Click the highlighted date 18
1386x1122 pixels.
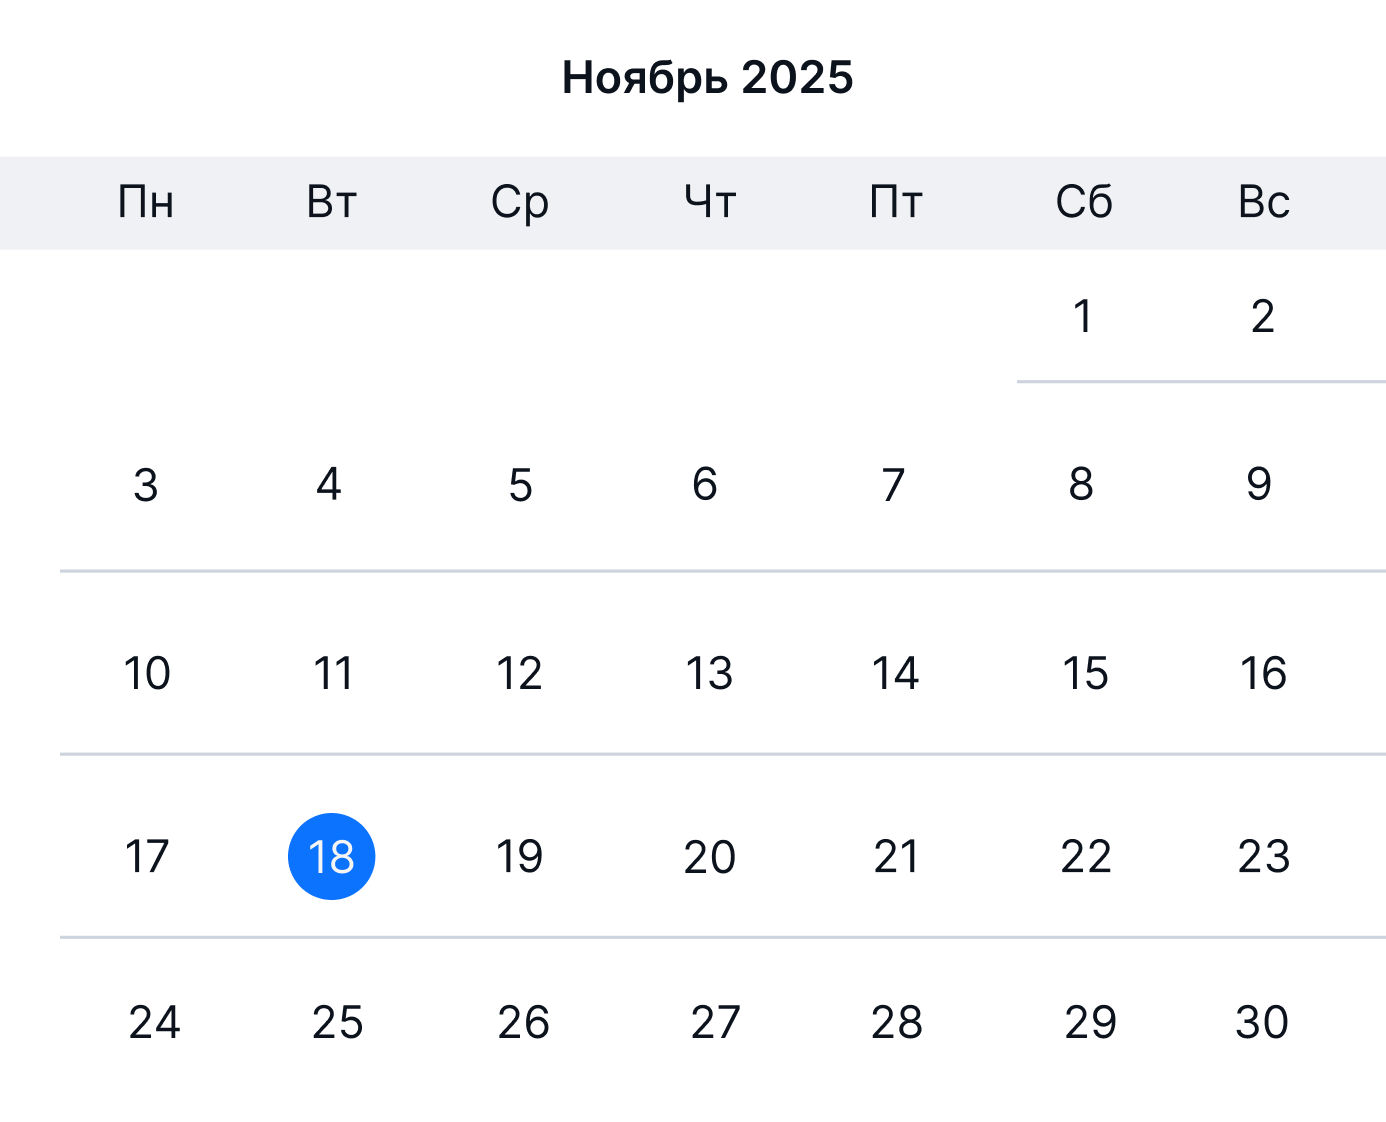(332, 856)
